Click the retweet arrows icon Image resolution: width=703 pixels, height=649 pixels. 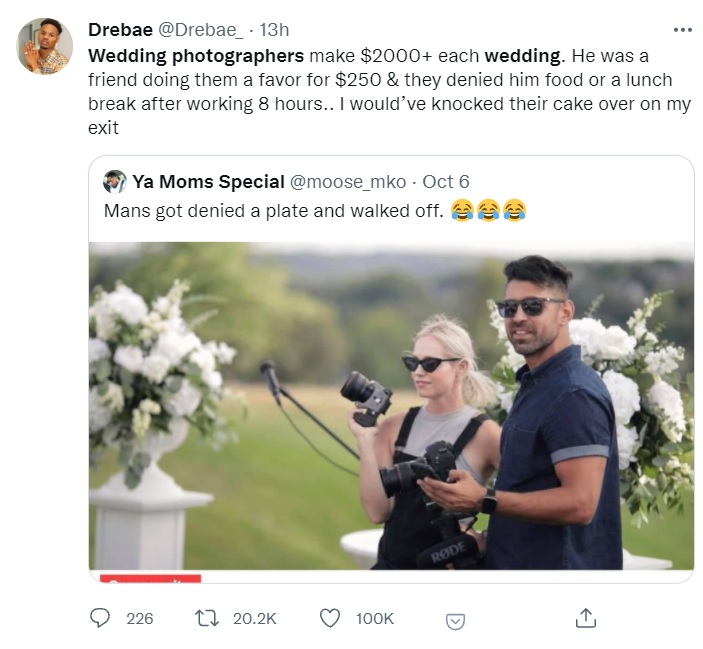[206, 619]
